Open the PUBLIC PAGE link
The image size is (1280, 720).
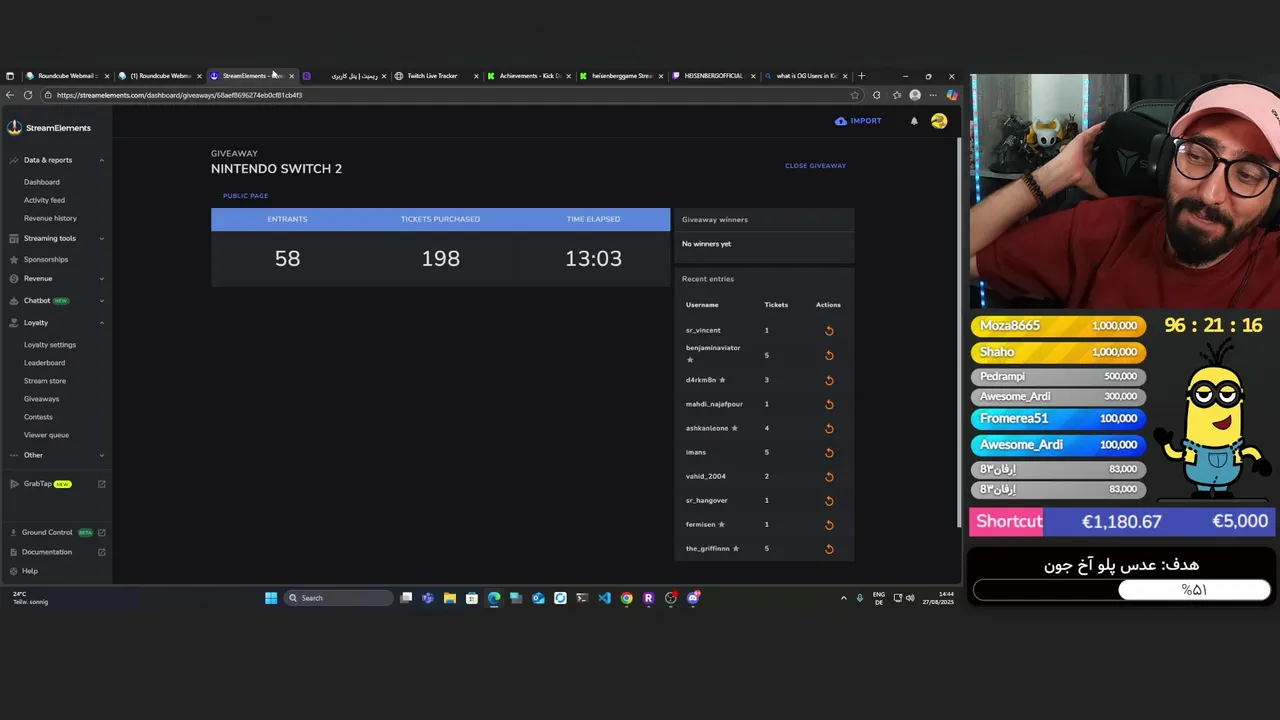[x=245, y=196]
